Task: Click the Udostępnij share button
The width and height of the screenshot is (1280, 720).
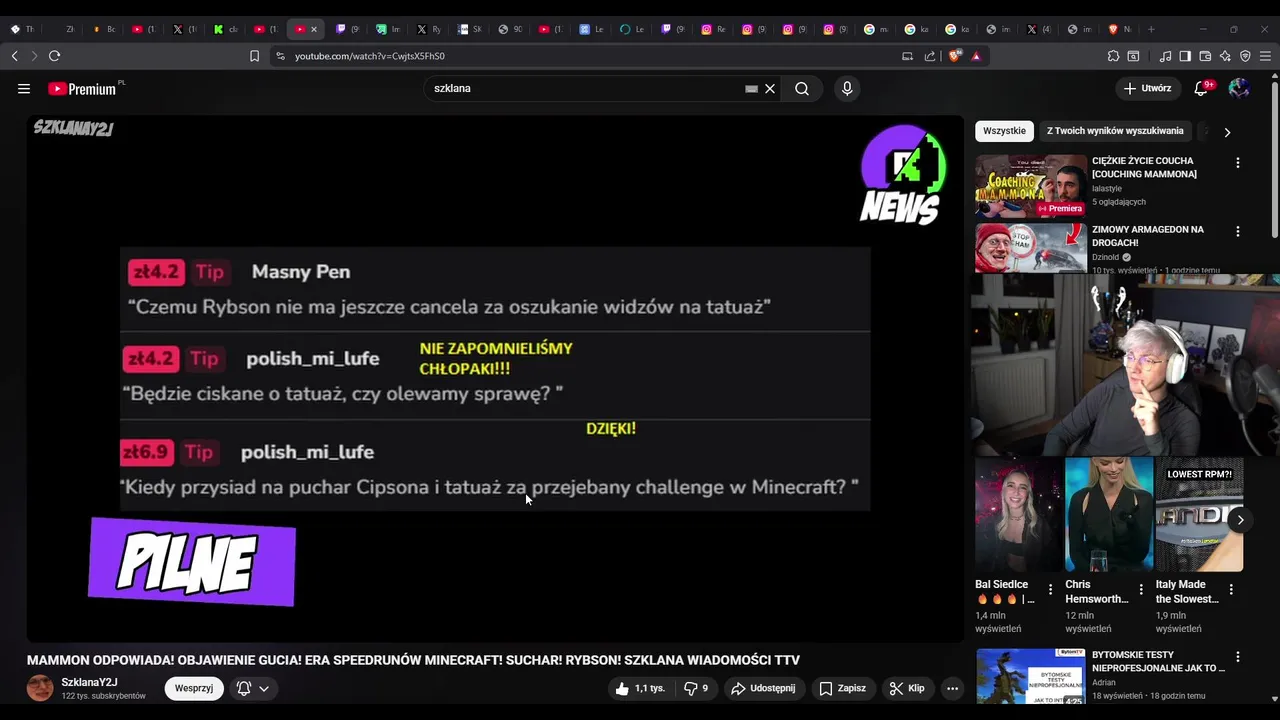Action: 763,688
